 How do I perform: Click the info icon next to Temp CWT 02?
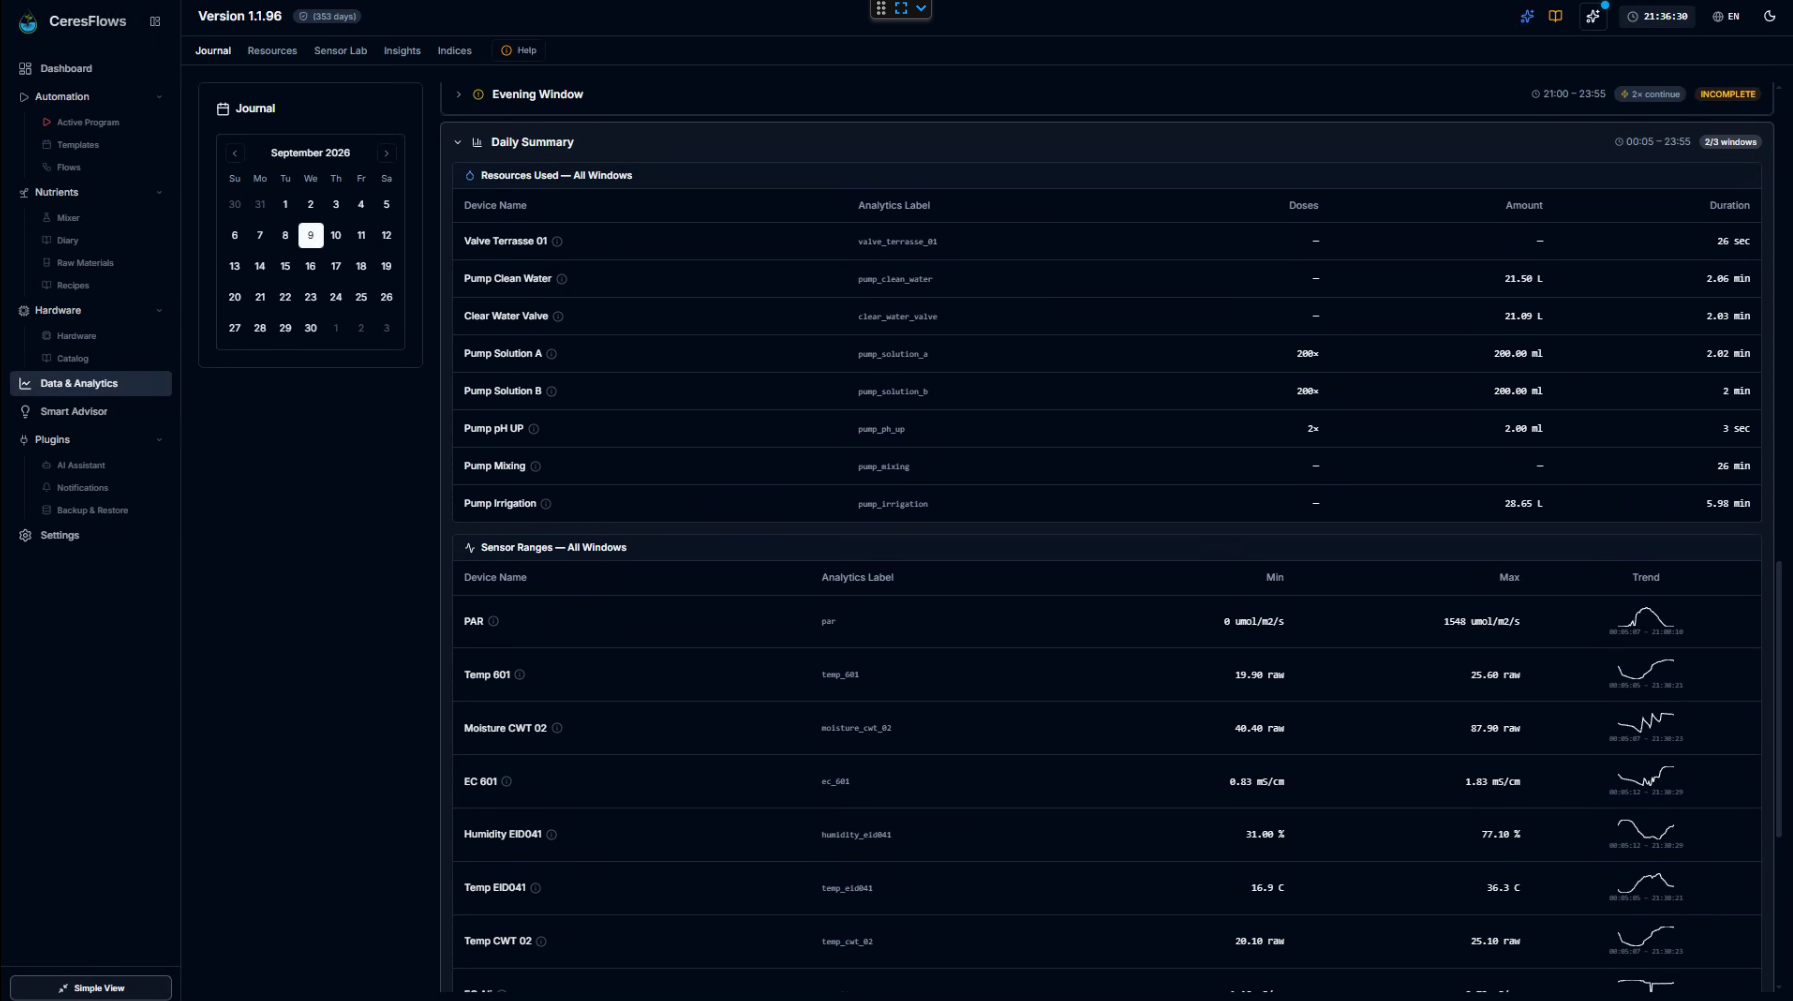541,941
